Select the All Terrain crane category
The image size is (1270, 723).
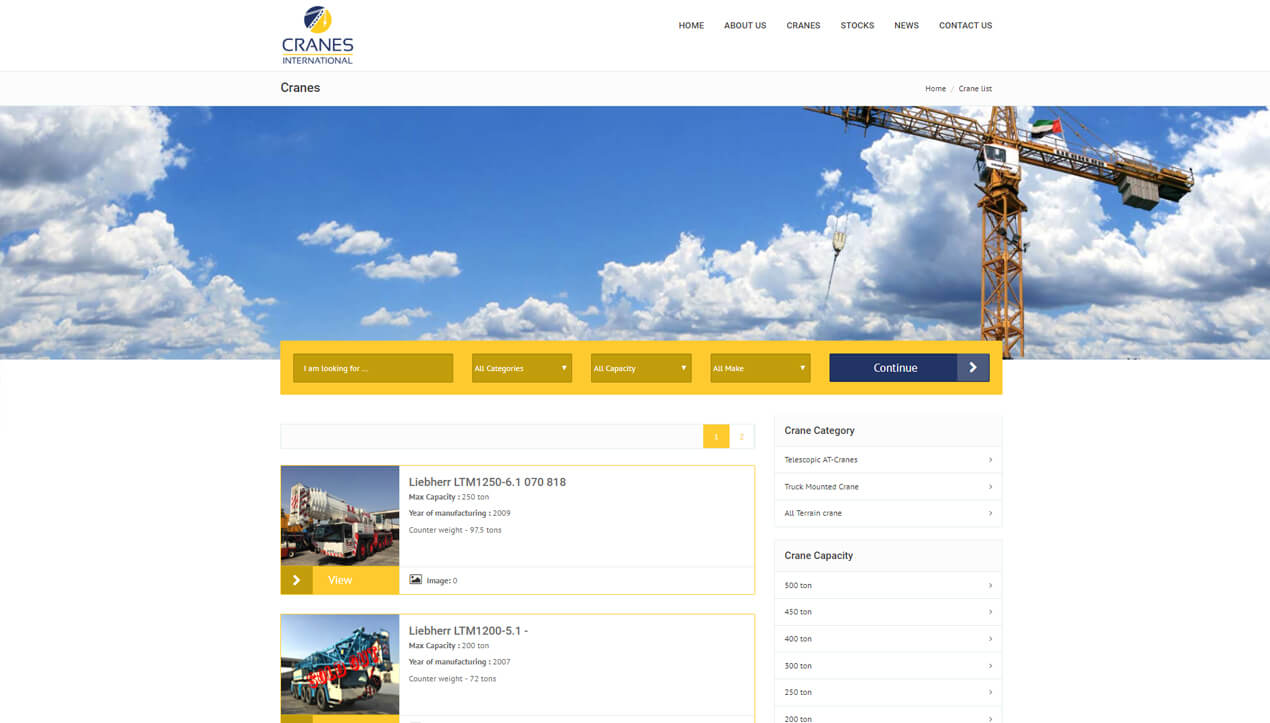click(888, 513)
